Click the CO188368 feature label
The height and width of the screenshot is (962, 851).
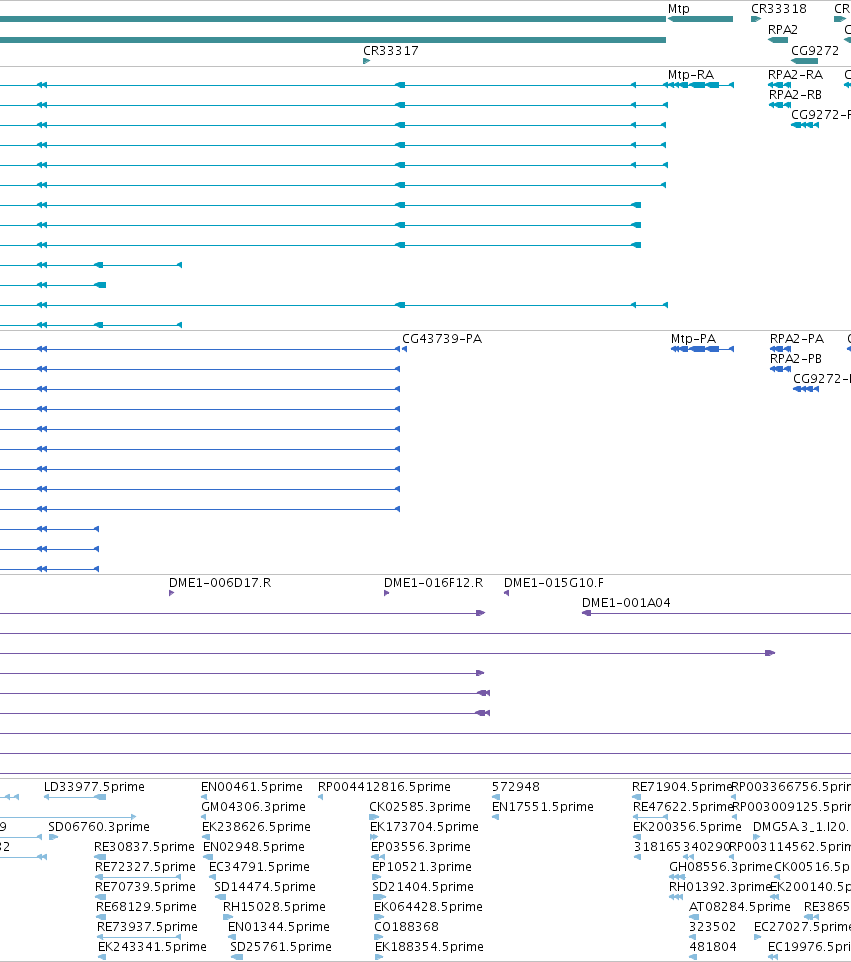pos(406,926)
